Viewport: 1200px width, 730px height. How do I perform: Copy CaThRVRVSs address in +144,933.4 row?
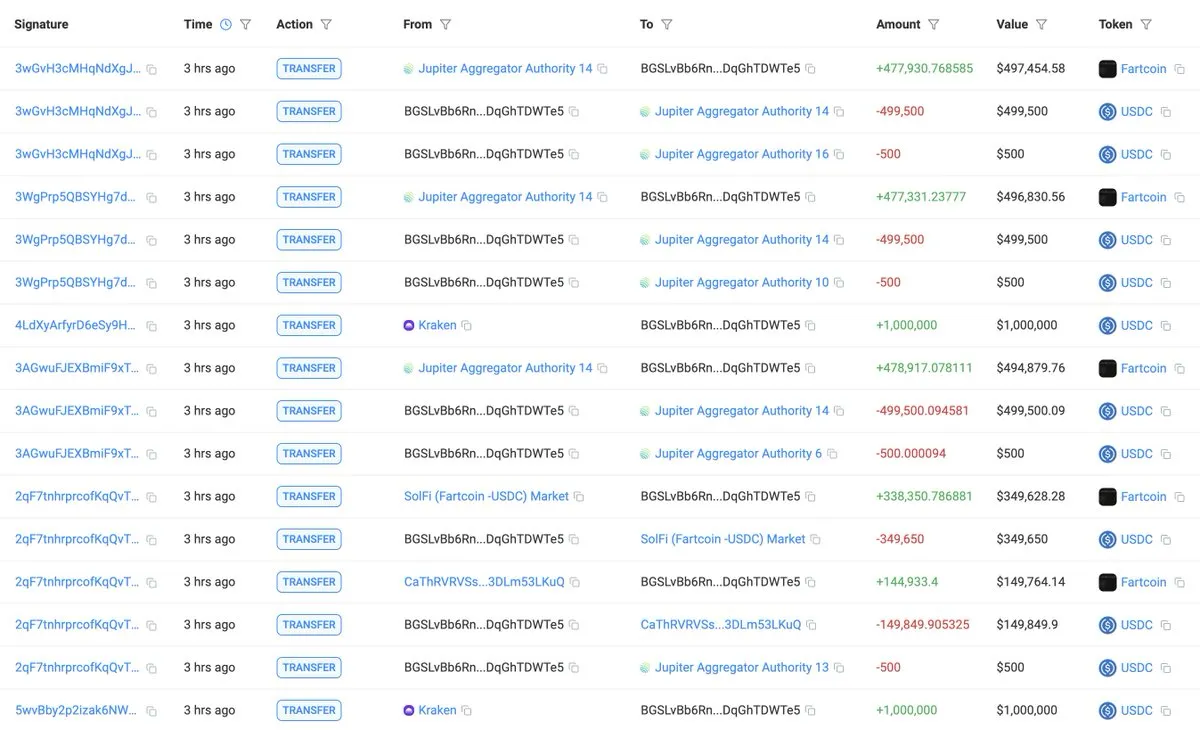(x=575, y=582)
